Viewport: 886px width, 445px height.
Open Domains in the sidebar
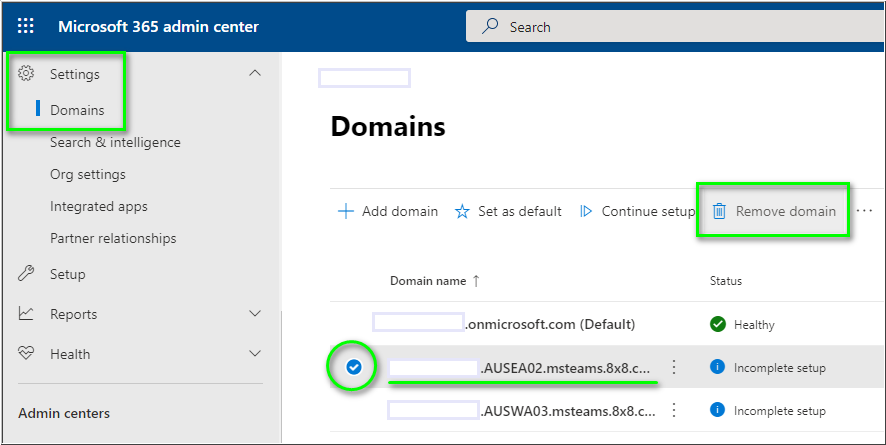pos(77,110)
